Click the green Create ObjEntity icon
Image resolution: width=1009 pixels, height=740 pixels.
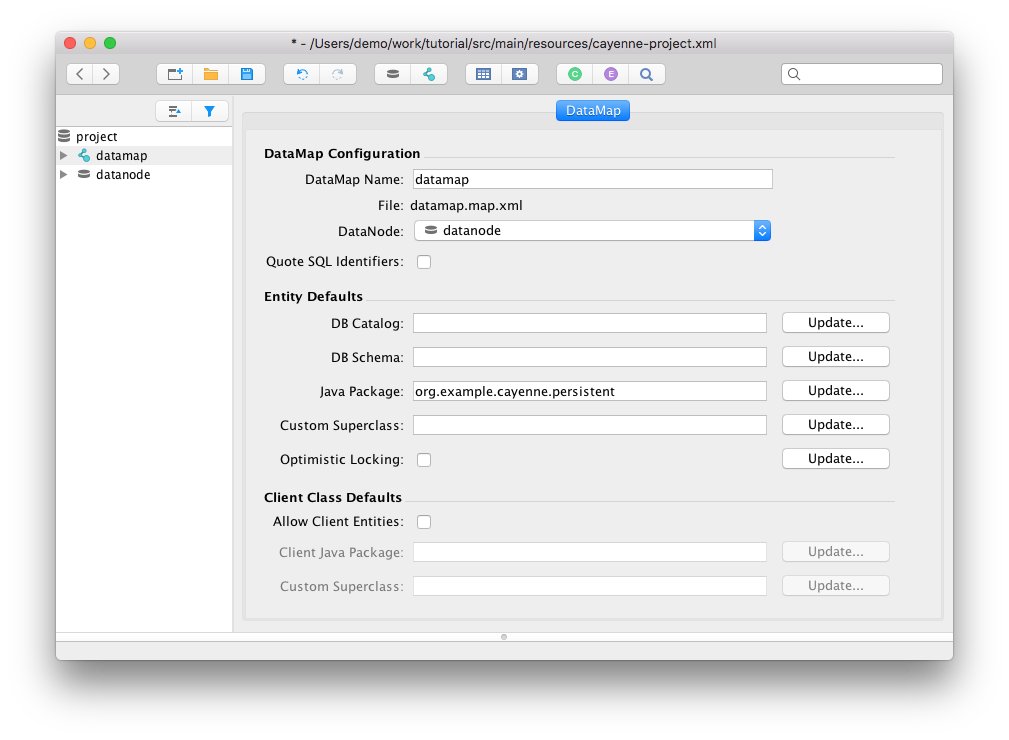(574, 74)
